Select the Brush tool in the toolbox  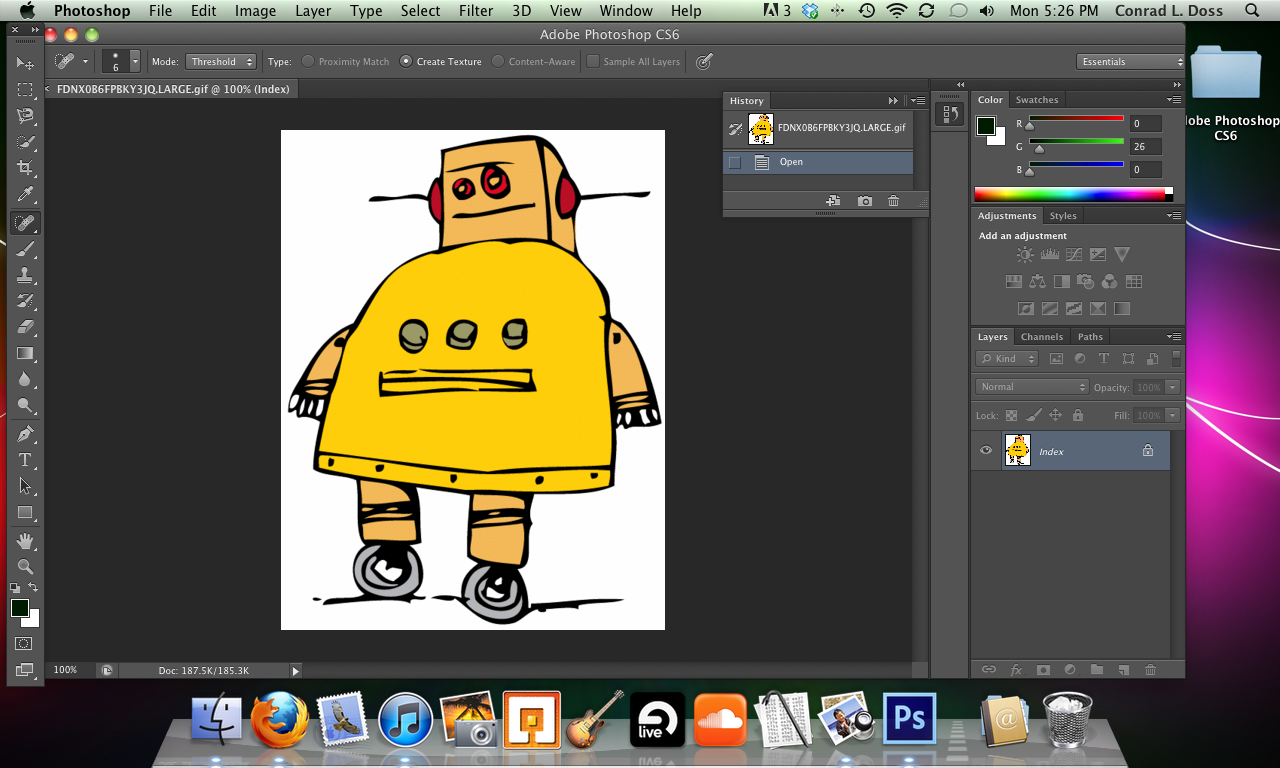25,248
